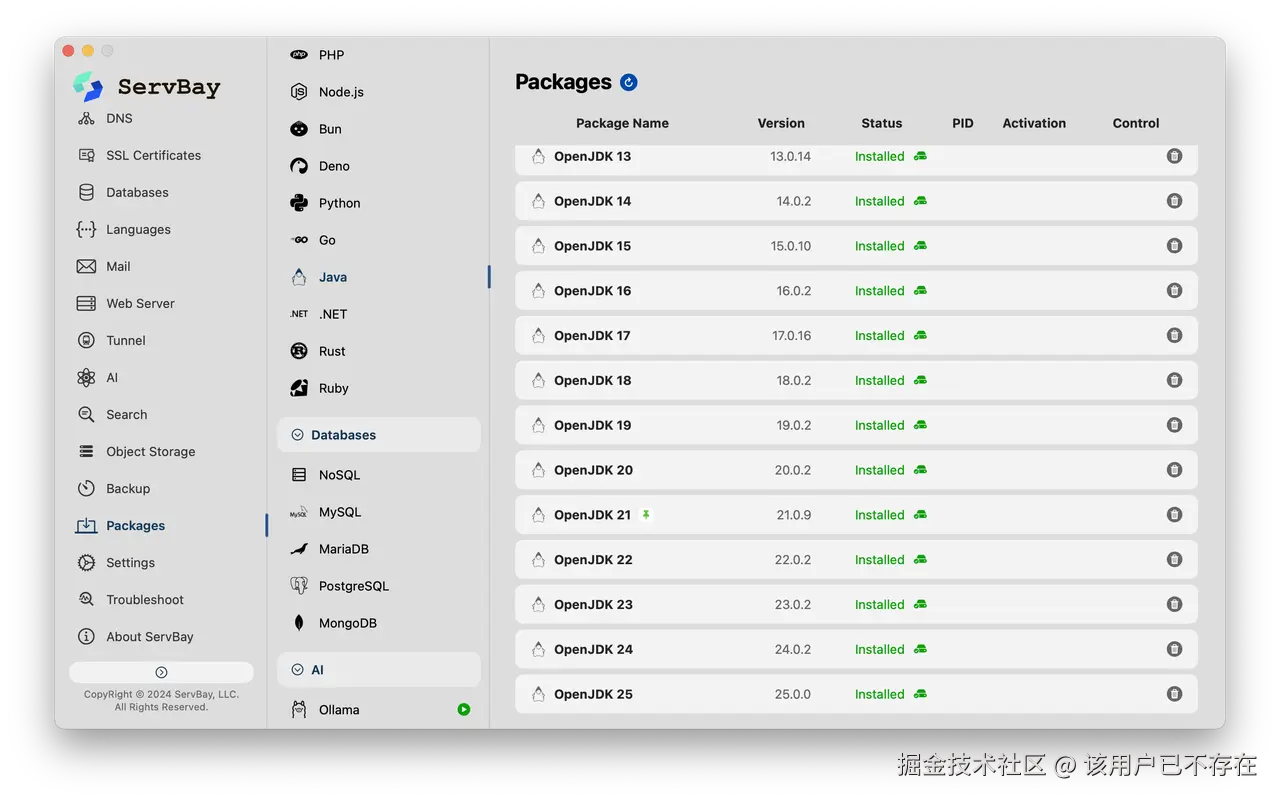Remove OpenJDK 21 using its trash icon
This screenshot has height=801, width=1280.
[x=1174, y=515]
